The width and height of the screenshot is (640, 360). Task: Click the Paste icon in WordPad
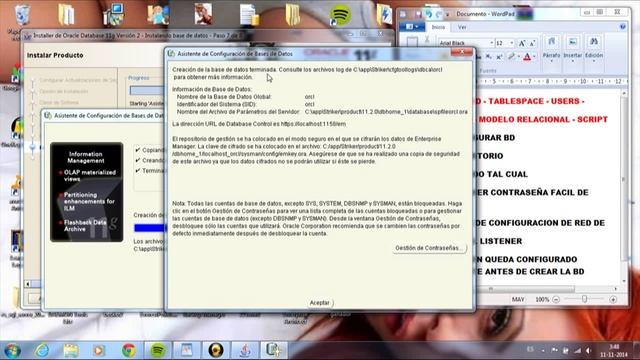coord(412,41)
